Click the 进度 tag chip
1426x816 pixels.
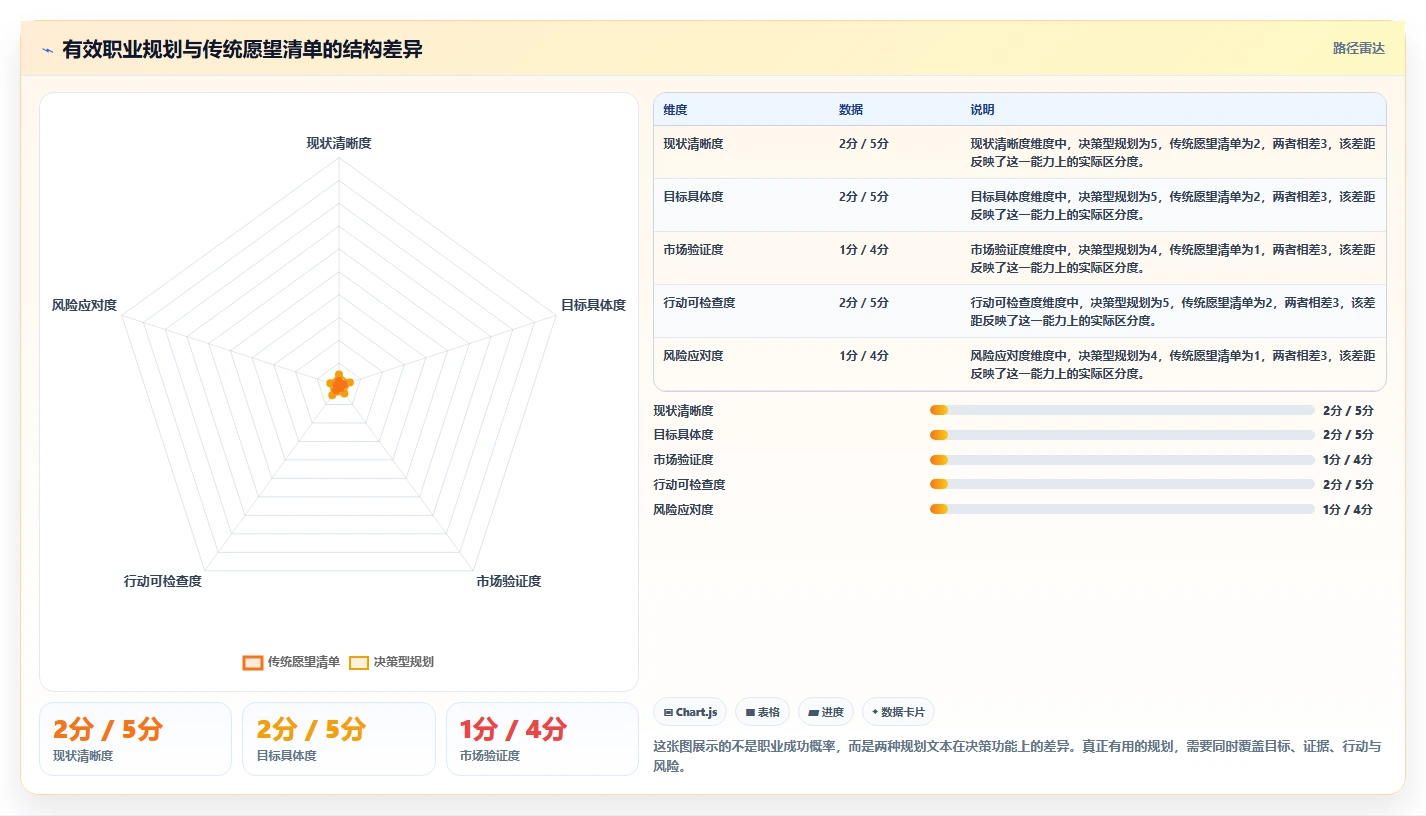pyautogui.click(x=826, y=712)
